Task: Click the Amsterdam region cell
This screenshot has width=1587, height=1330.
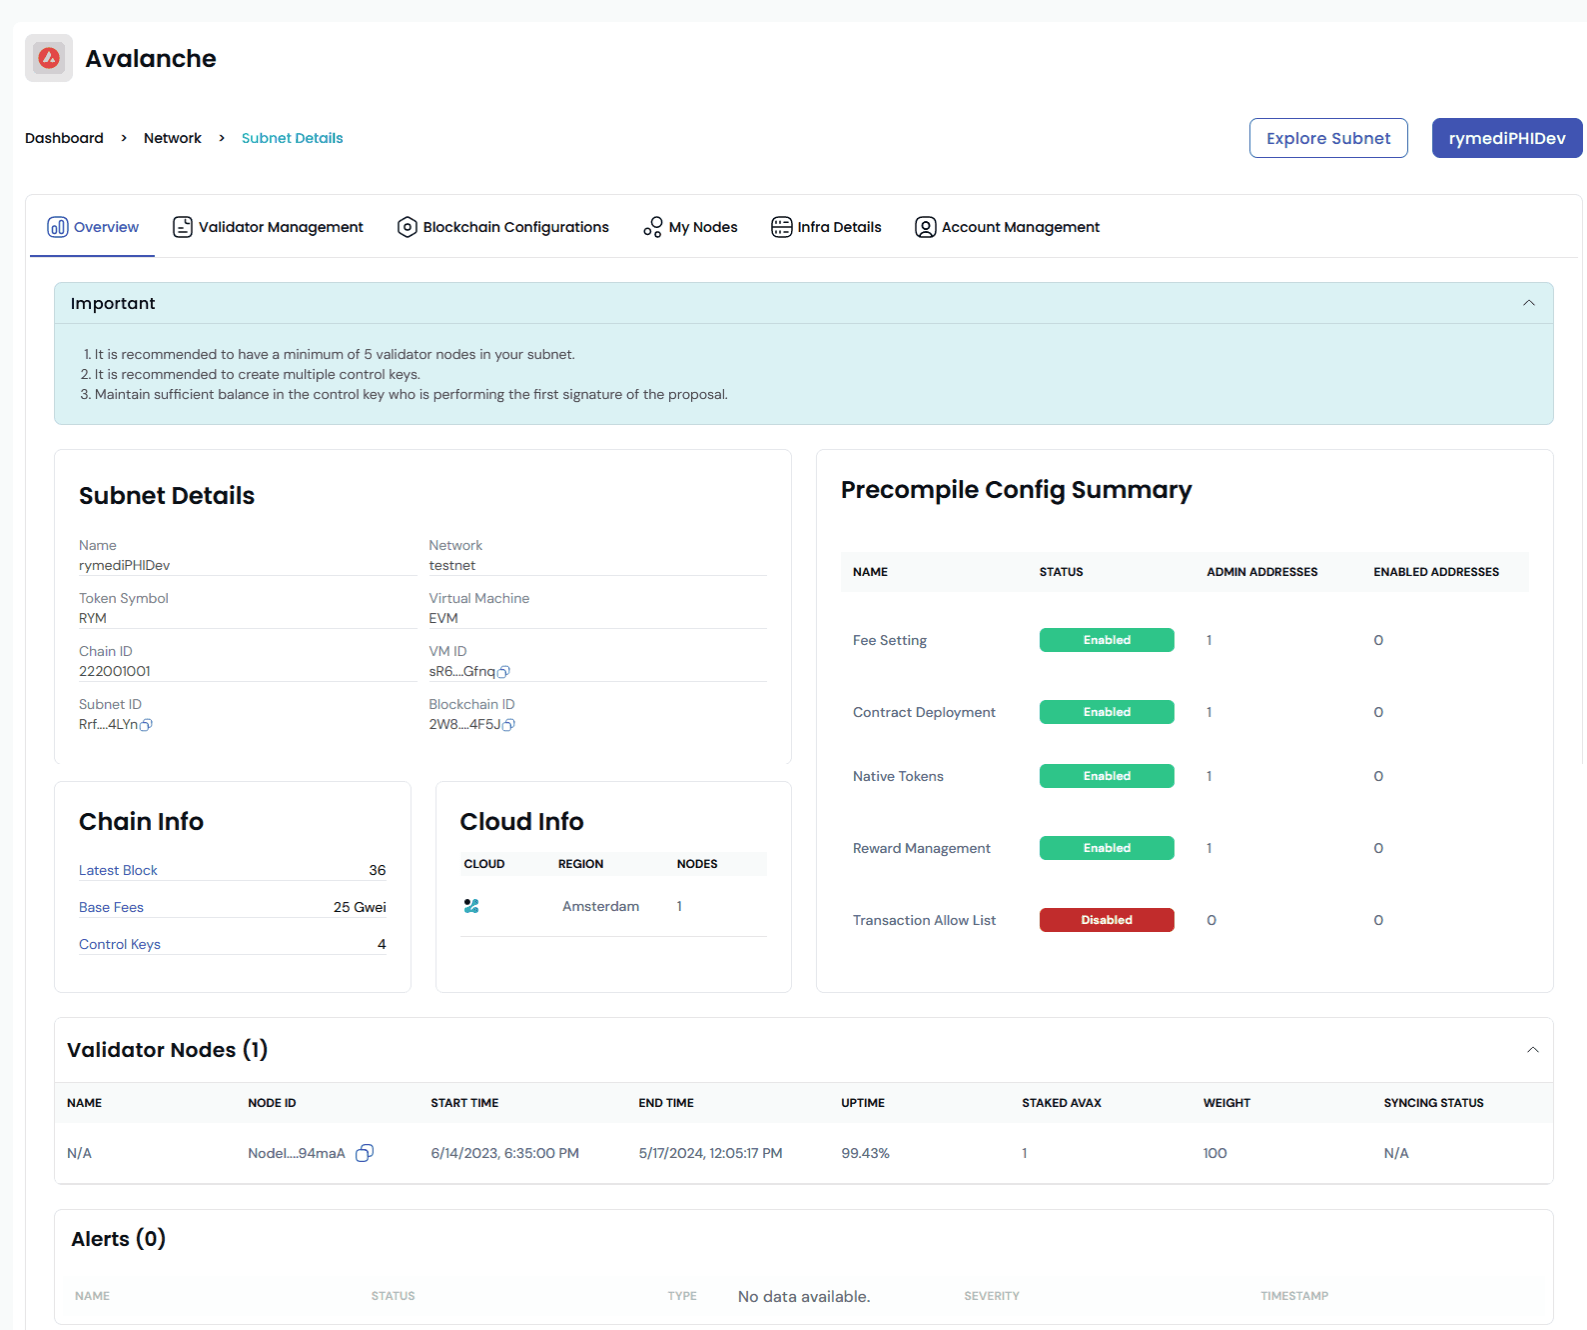Action: coord(600,906)
